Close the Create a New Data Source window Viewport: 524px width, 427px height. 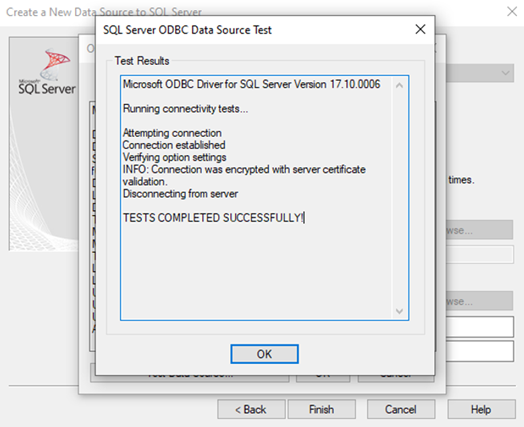click(x=512, y=12)
